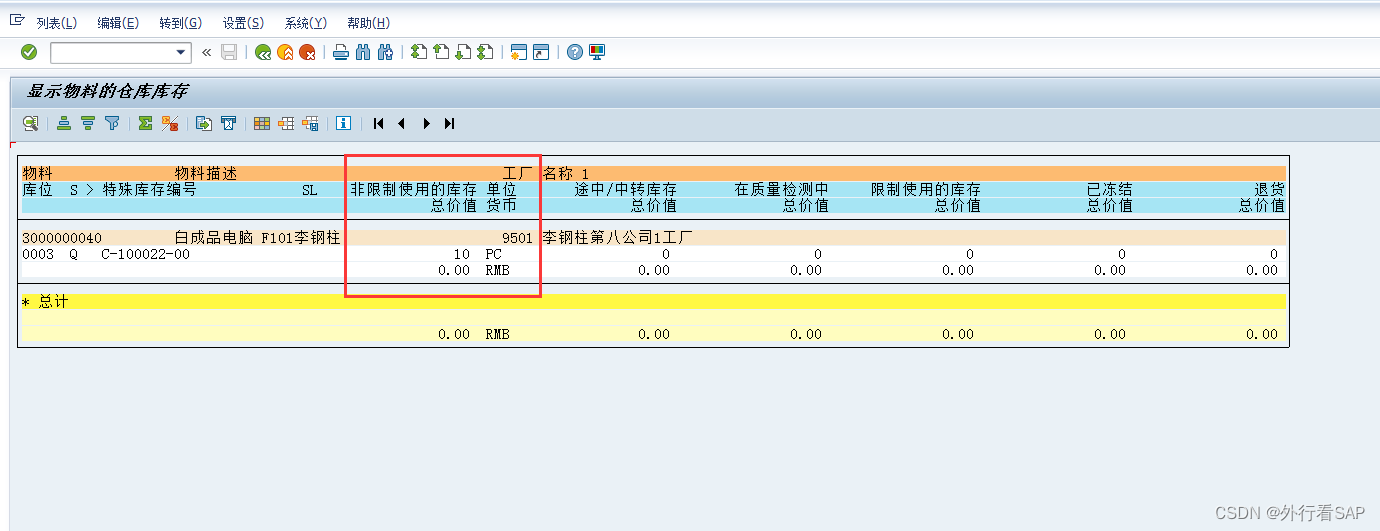Screen dimensions: 1380x531
Task: Open the SAP system menu icon
Action: [16, 21]
